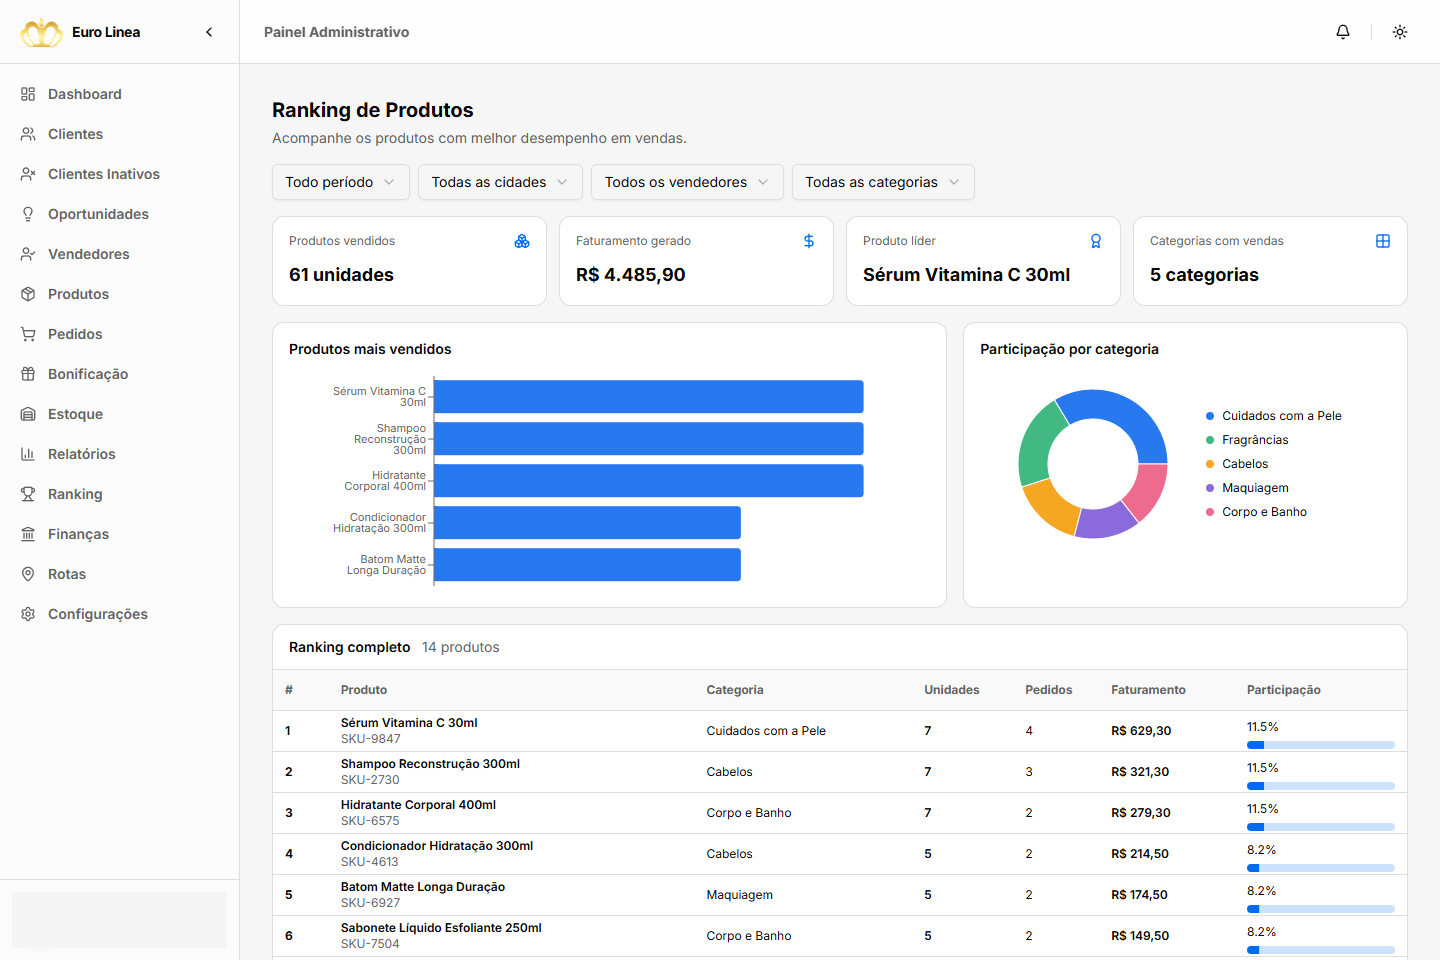Image resolution: width=1440 pixels, height=960 pixels.
Task: Click the Faturamento column header
Action: (x=1148, y=690)
